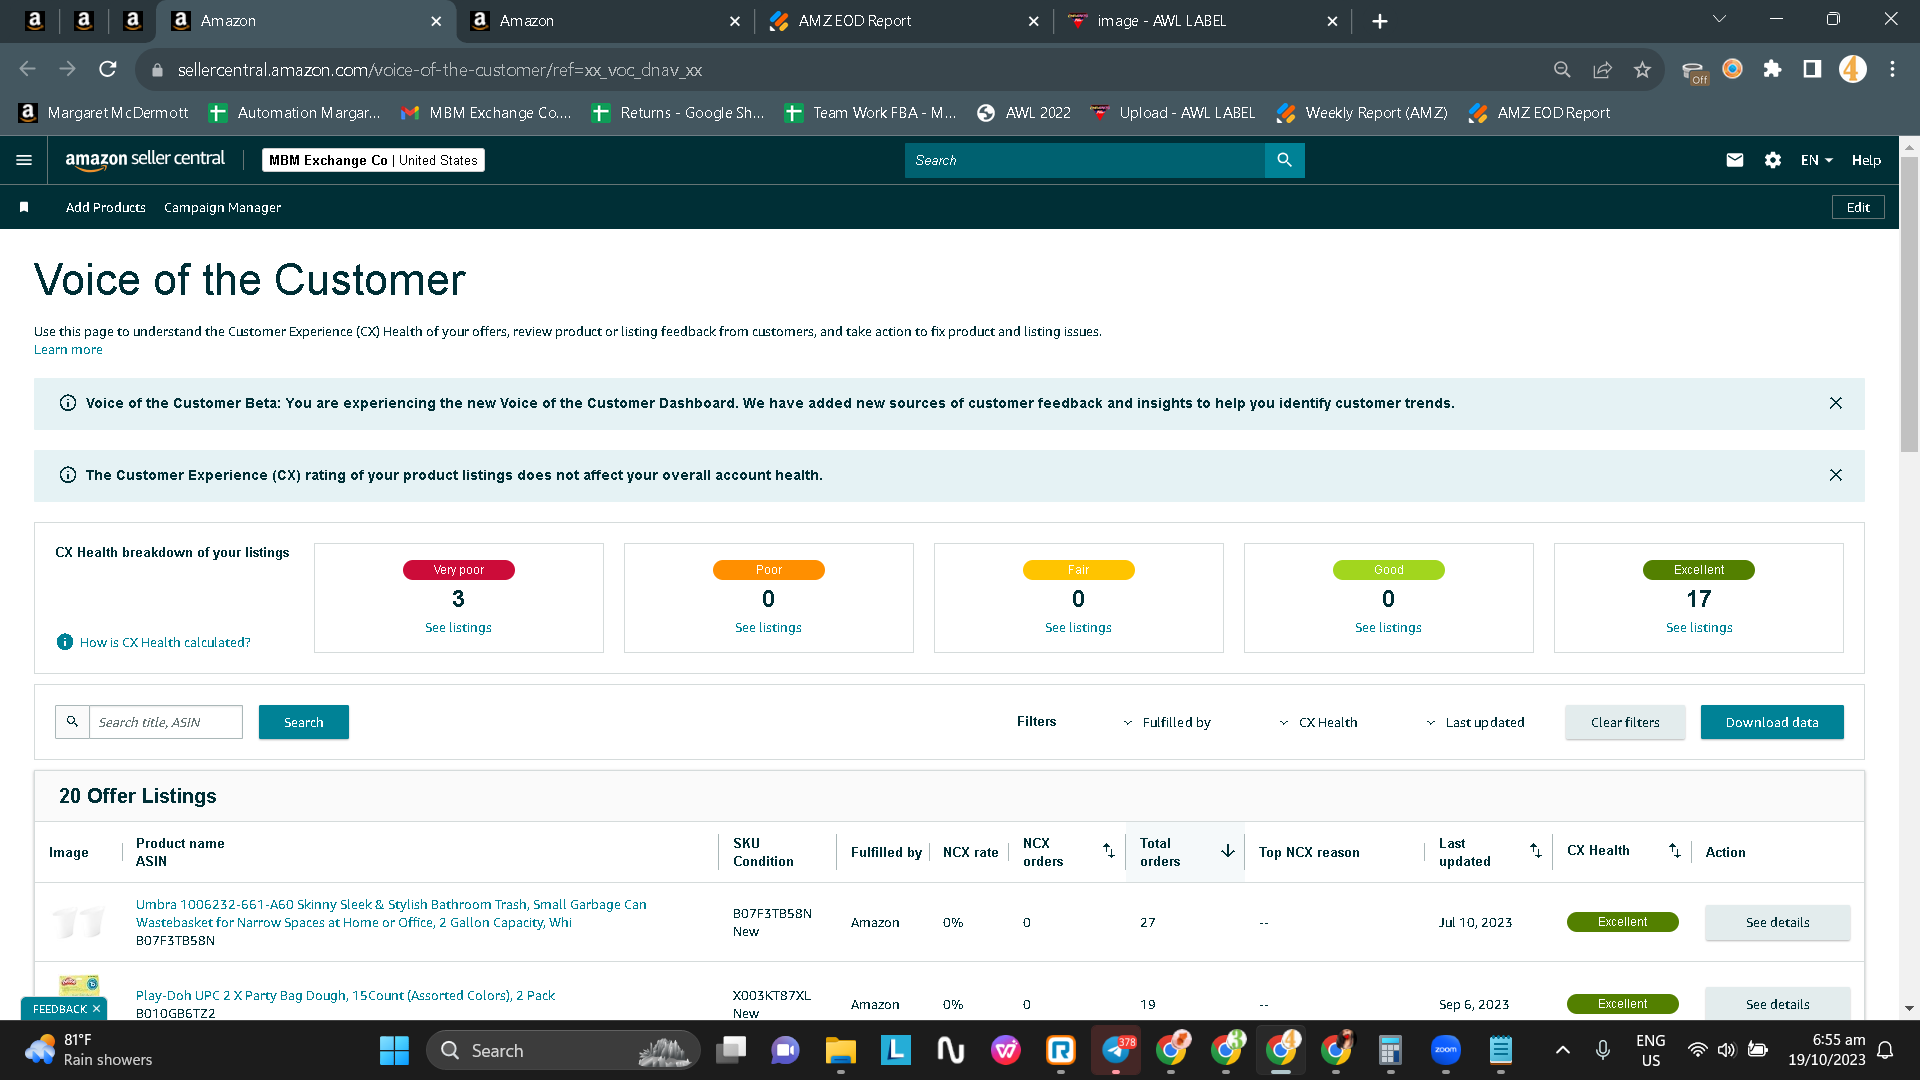Open Add Products in navigation bar

pos(106,207)
